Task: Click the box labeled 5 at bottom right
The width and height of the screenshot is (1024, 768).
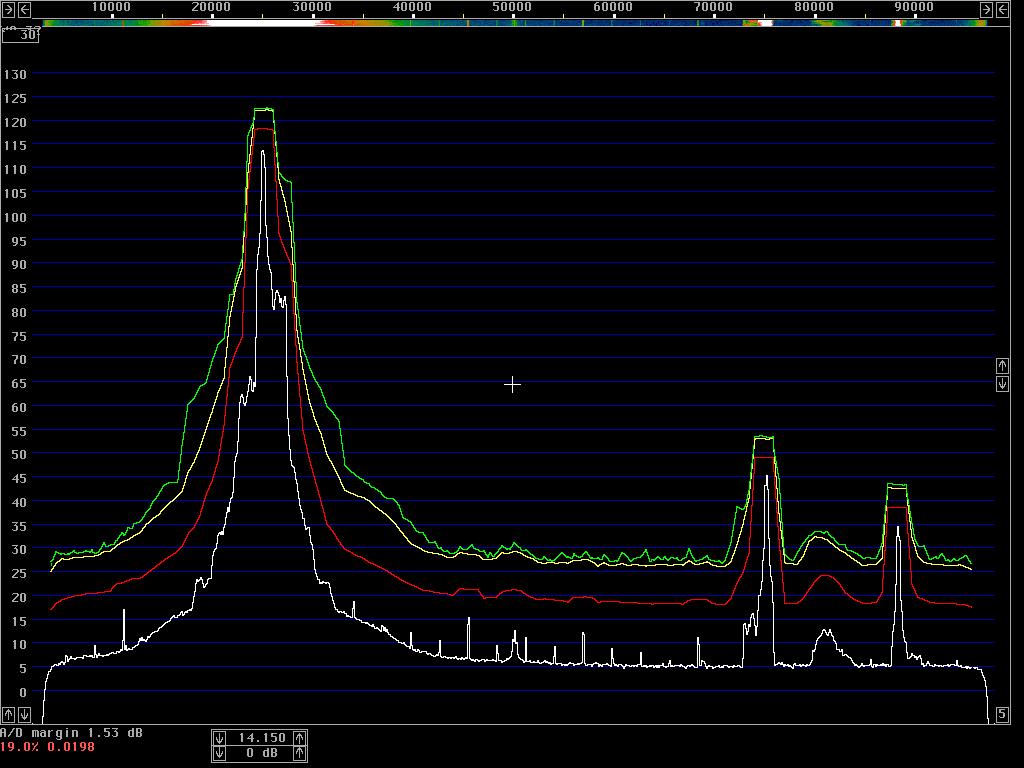Action: click(x=1002, y=714)
